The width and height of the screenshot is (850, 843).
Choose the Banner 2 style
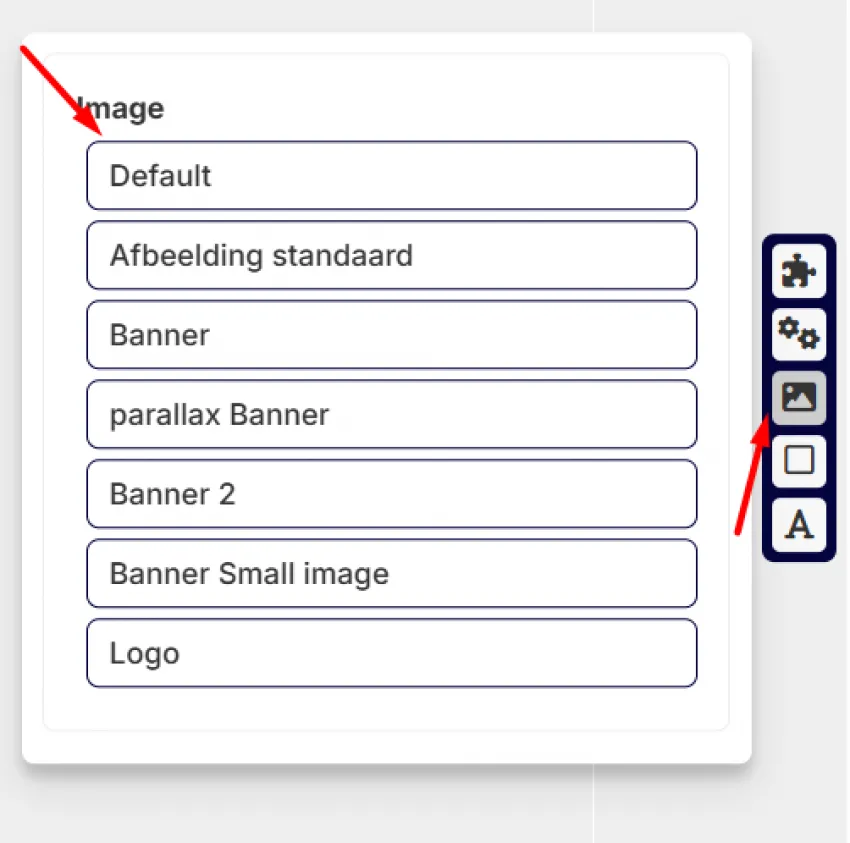point(391,494)
